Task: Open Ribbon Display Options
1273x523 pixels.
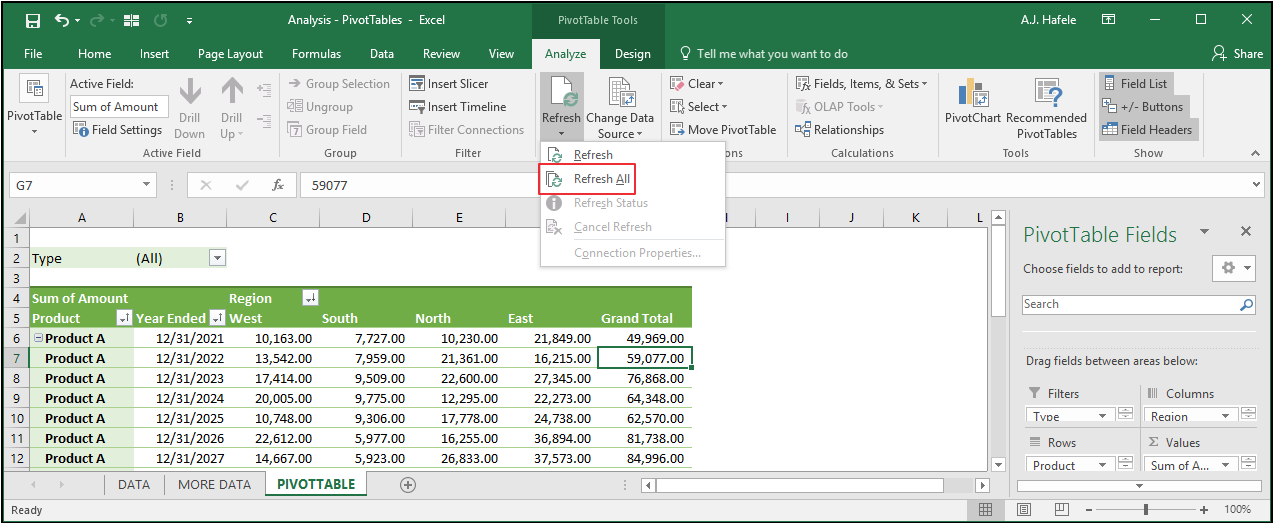Action: coord(1108,20)
